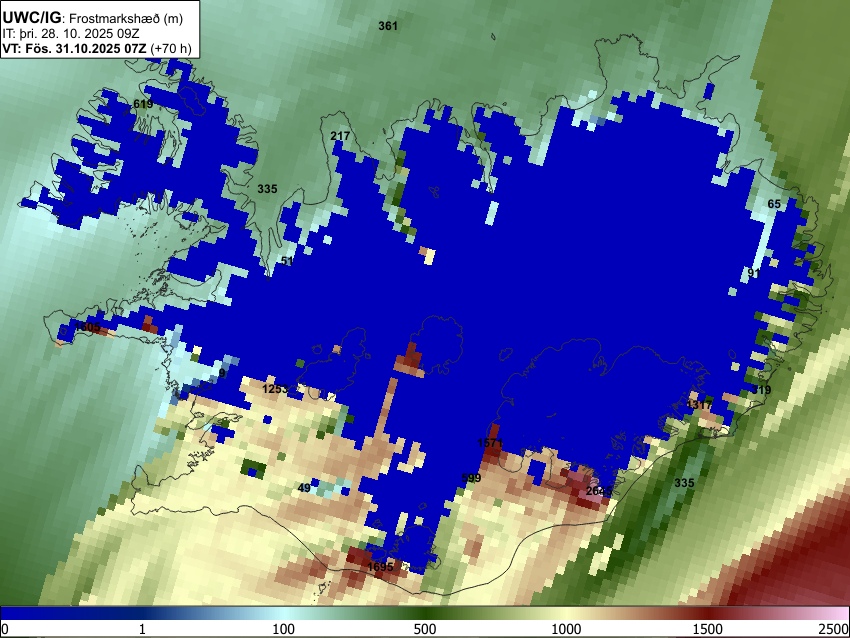Click the colorbar label 0

[x=5, y=629]
